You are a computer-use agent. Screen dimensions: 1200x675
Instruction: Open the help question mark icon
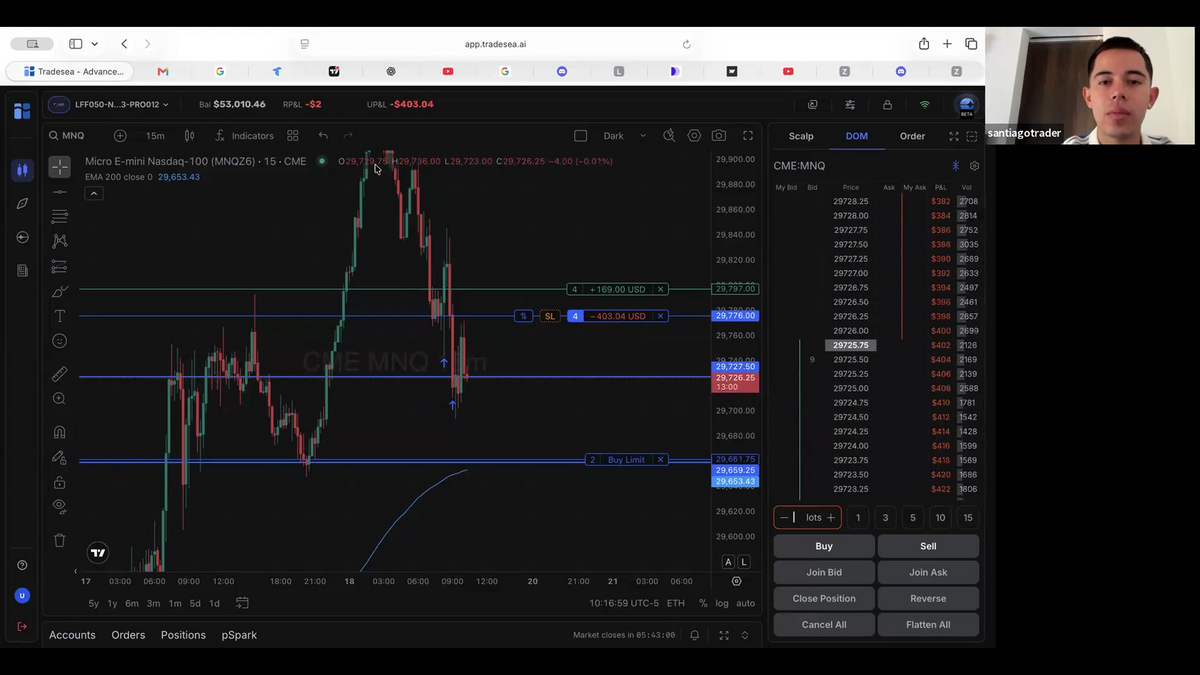pos(22,566)
